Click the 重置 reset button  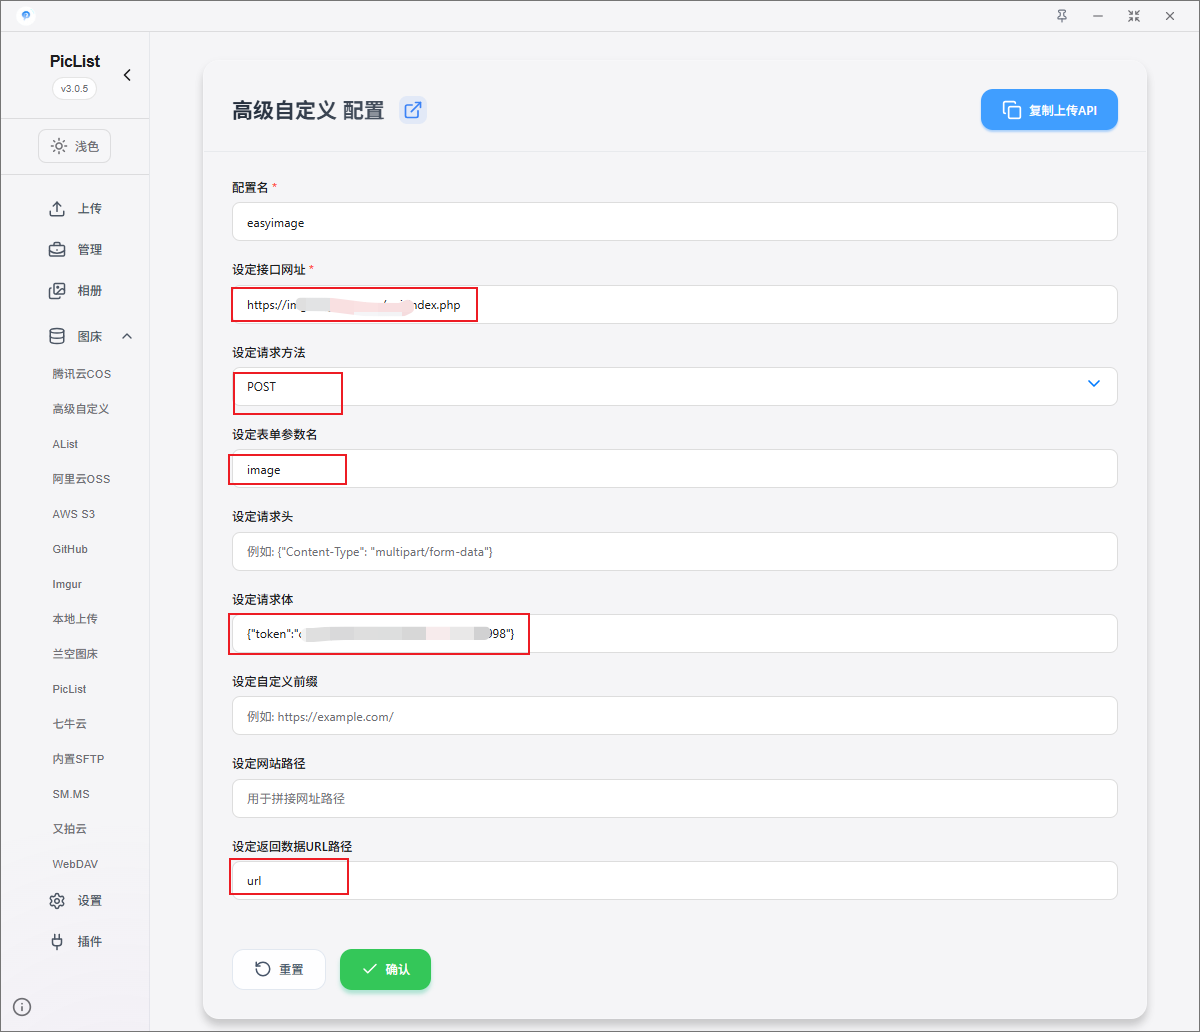279,969
